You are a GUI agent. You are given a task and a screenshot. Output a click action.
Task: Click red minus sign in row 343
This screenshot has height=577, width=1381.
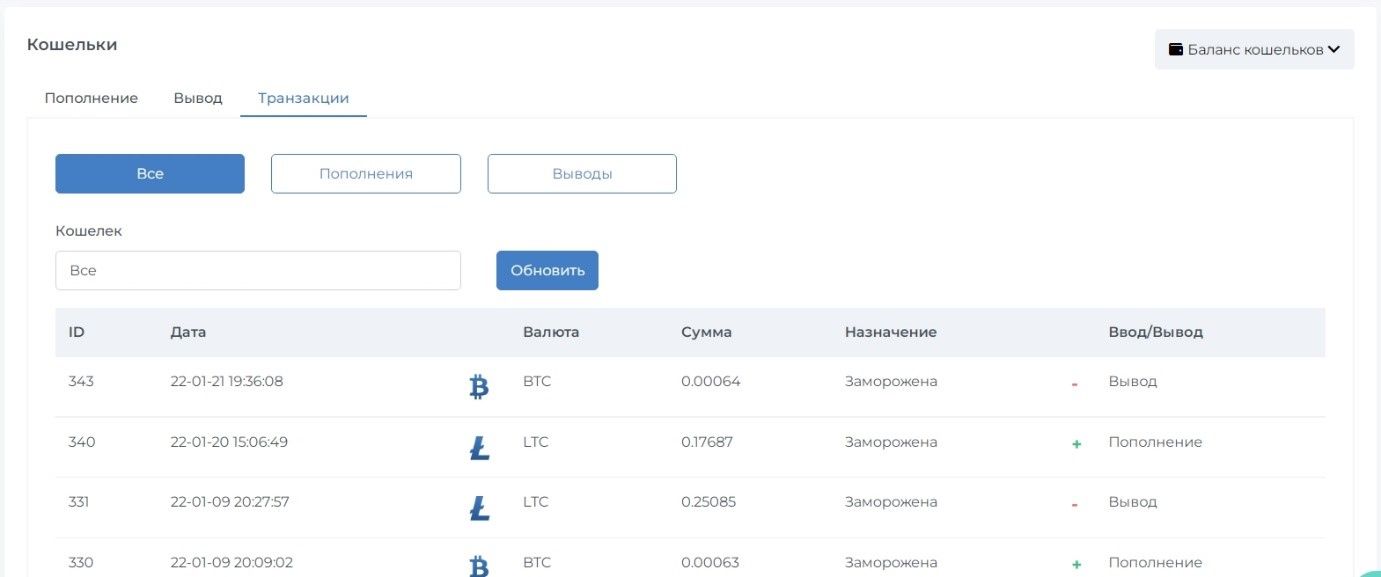(1074, 384)
